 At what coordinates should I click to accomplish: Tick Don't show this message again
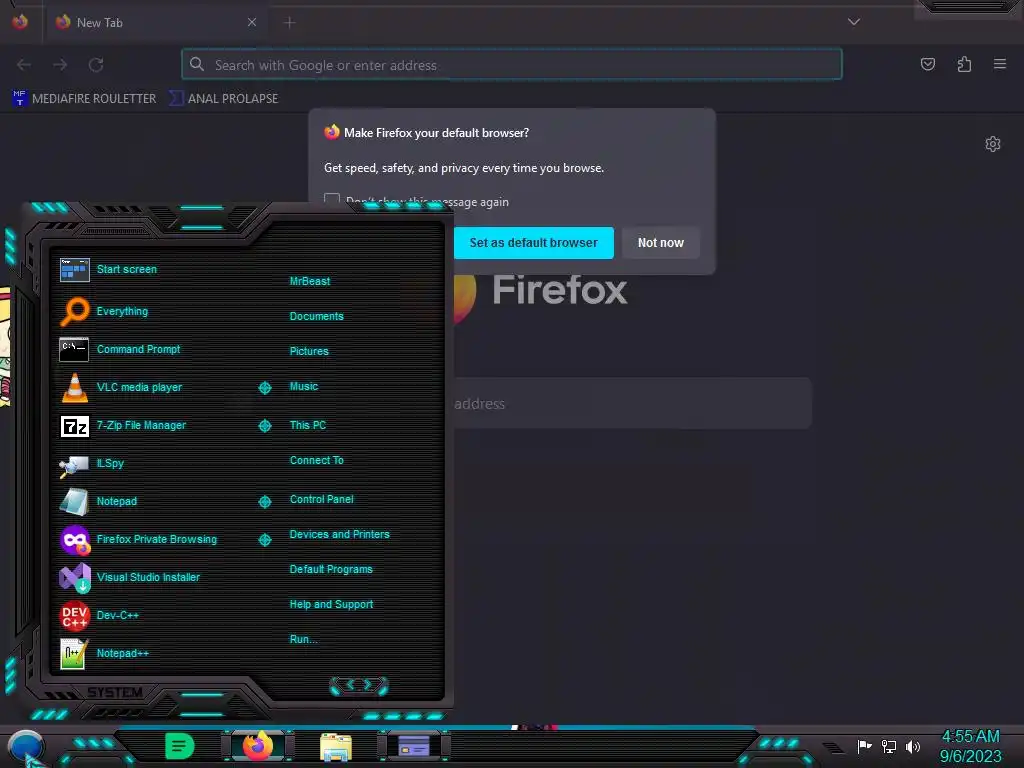click(332, 199)
